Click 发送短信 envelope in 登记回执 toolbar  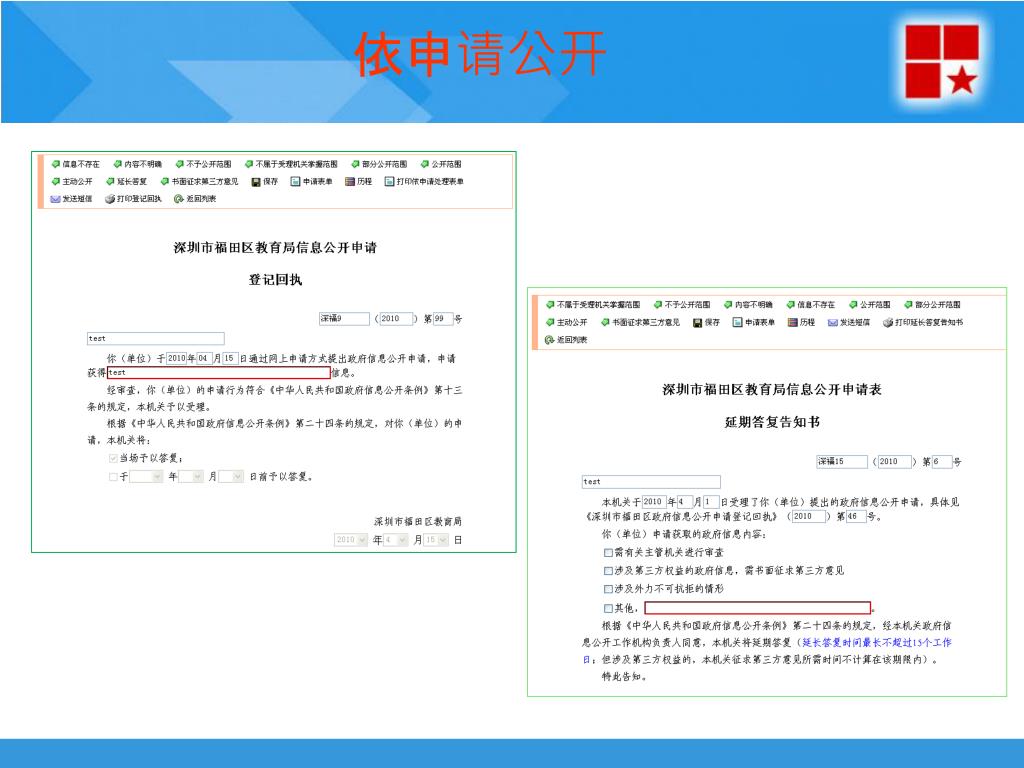(56, 199)
